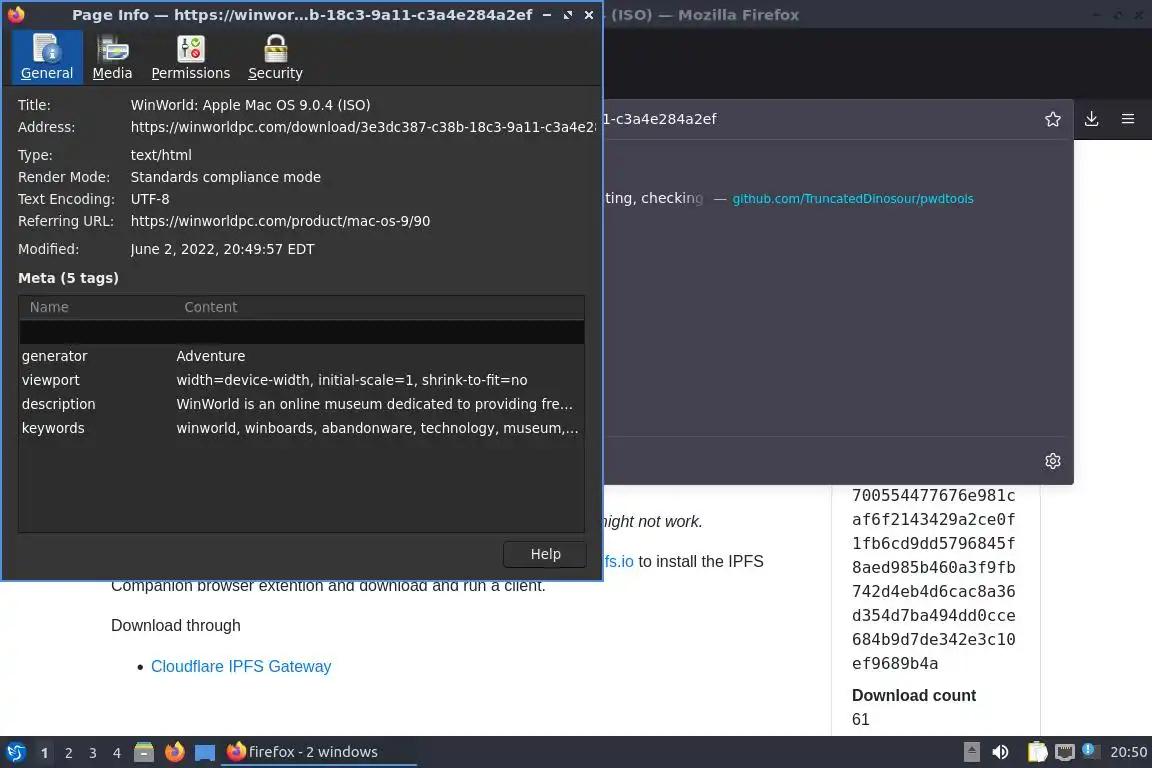Open the Security tab with lock icon

(275, 57)
